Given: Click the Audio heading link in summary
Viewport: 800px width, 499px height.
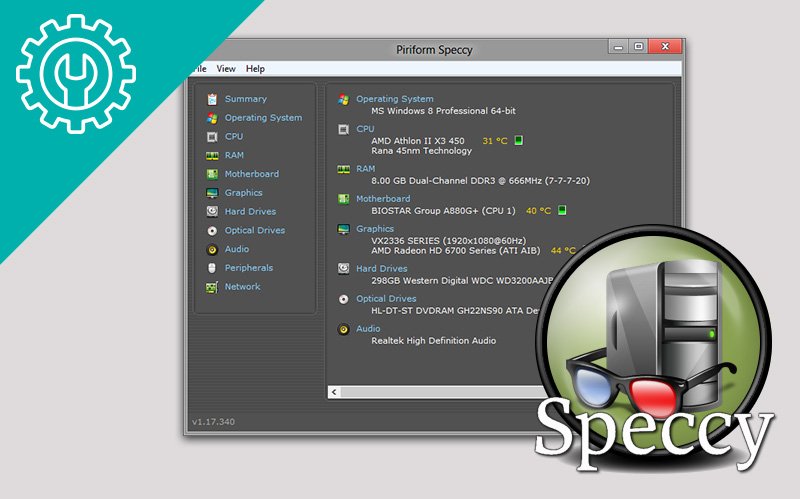Looking at the screenshot, I should 368,329.
